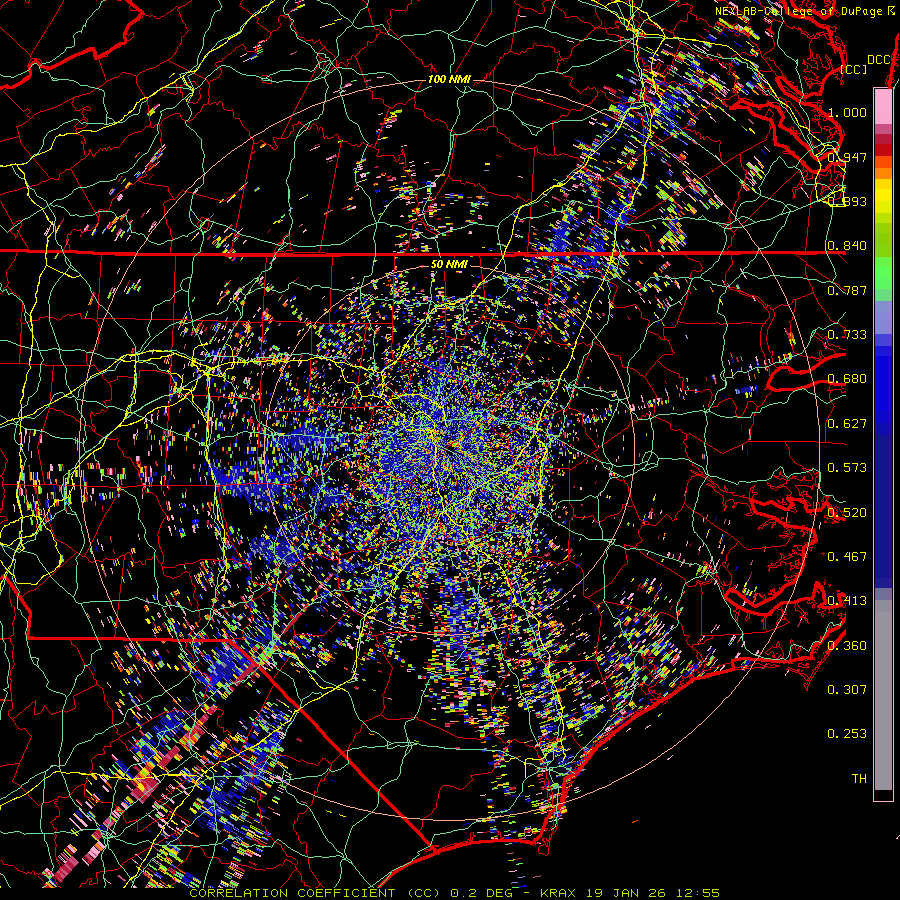
Task: Select the 0.787 legend value
Action: pos(847,290)
